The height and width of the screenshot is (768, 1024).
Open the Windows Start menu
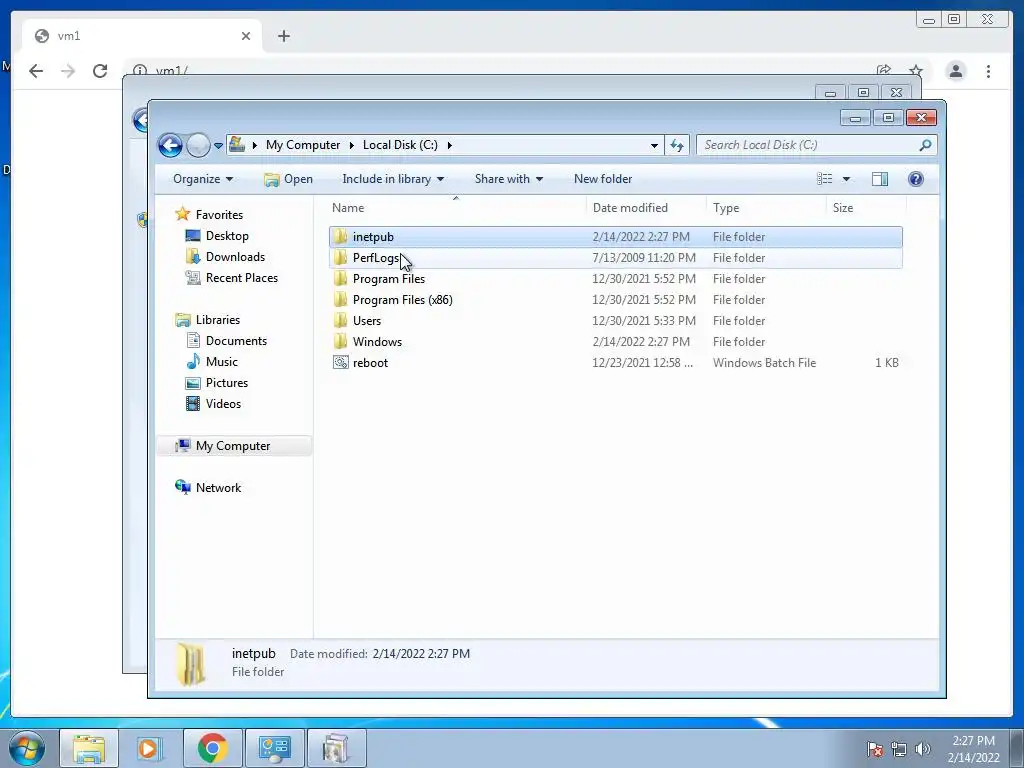27,748
